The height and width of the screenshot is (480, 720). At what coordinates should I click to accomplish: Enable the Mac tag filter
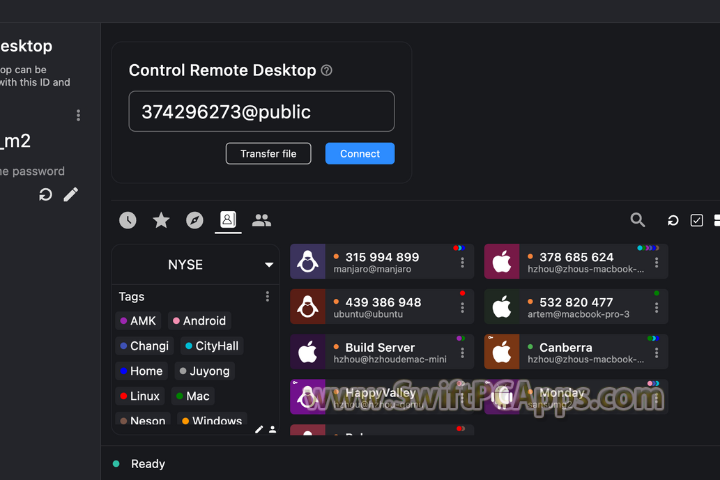point(193,396)
